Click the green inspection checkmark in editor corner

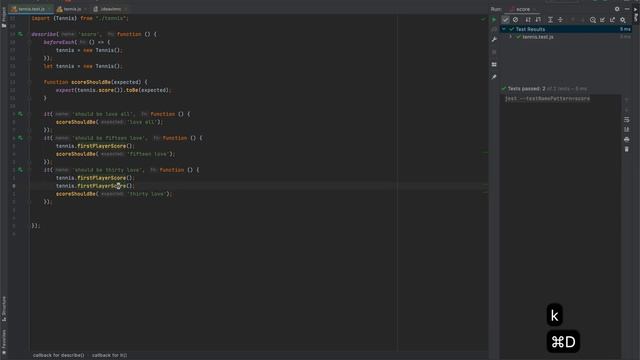(x=483, y=18)
